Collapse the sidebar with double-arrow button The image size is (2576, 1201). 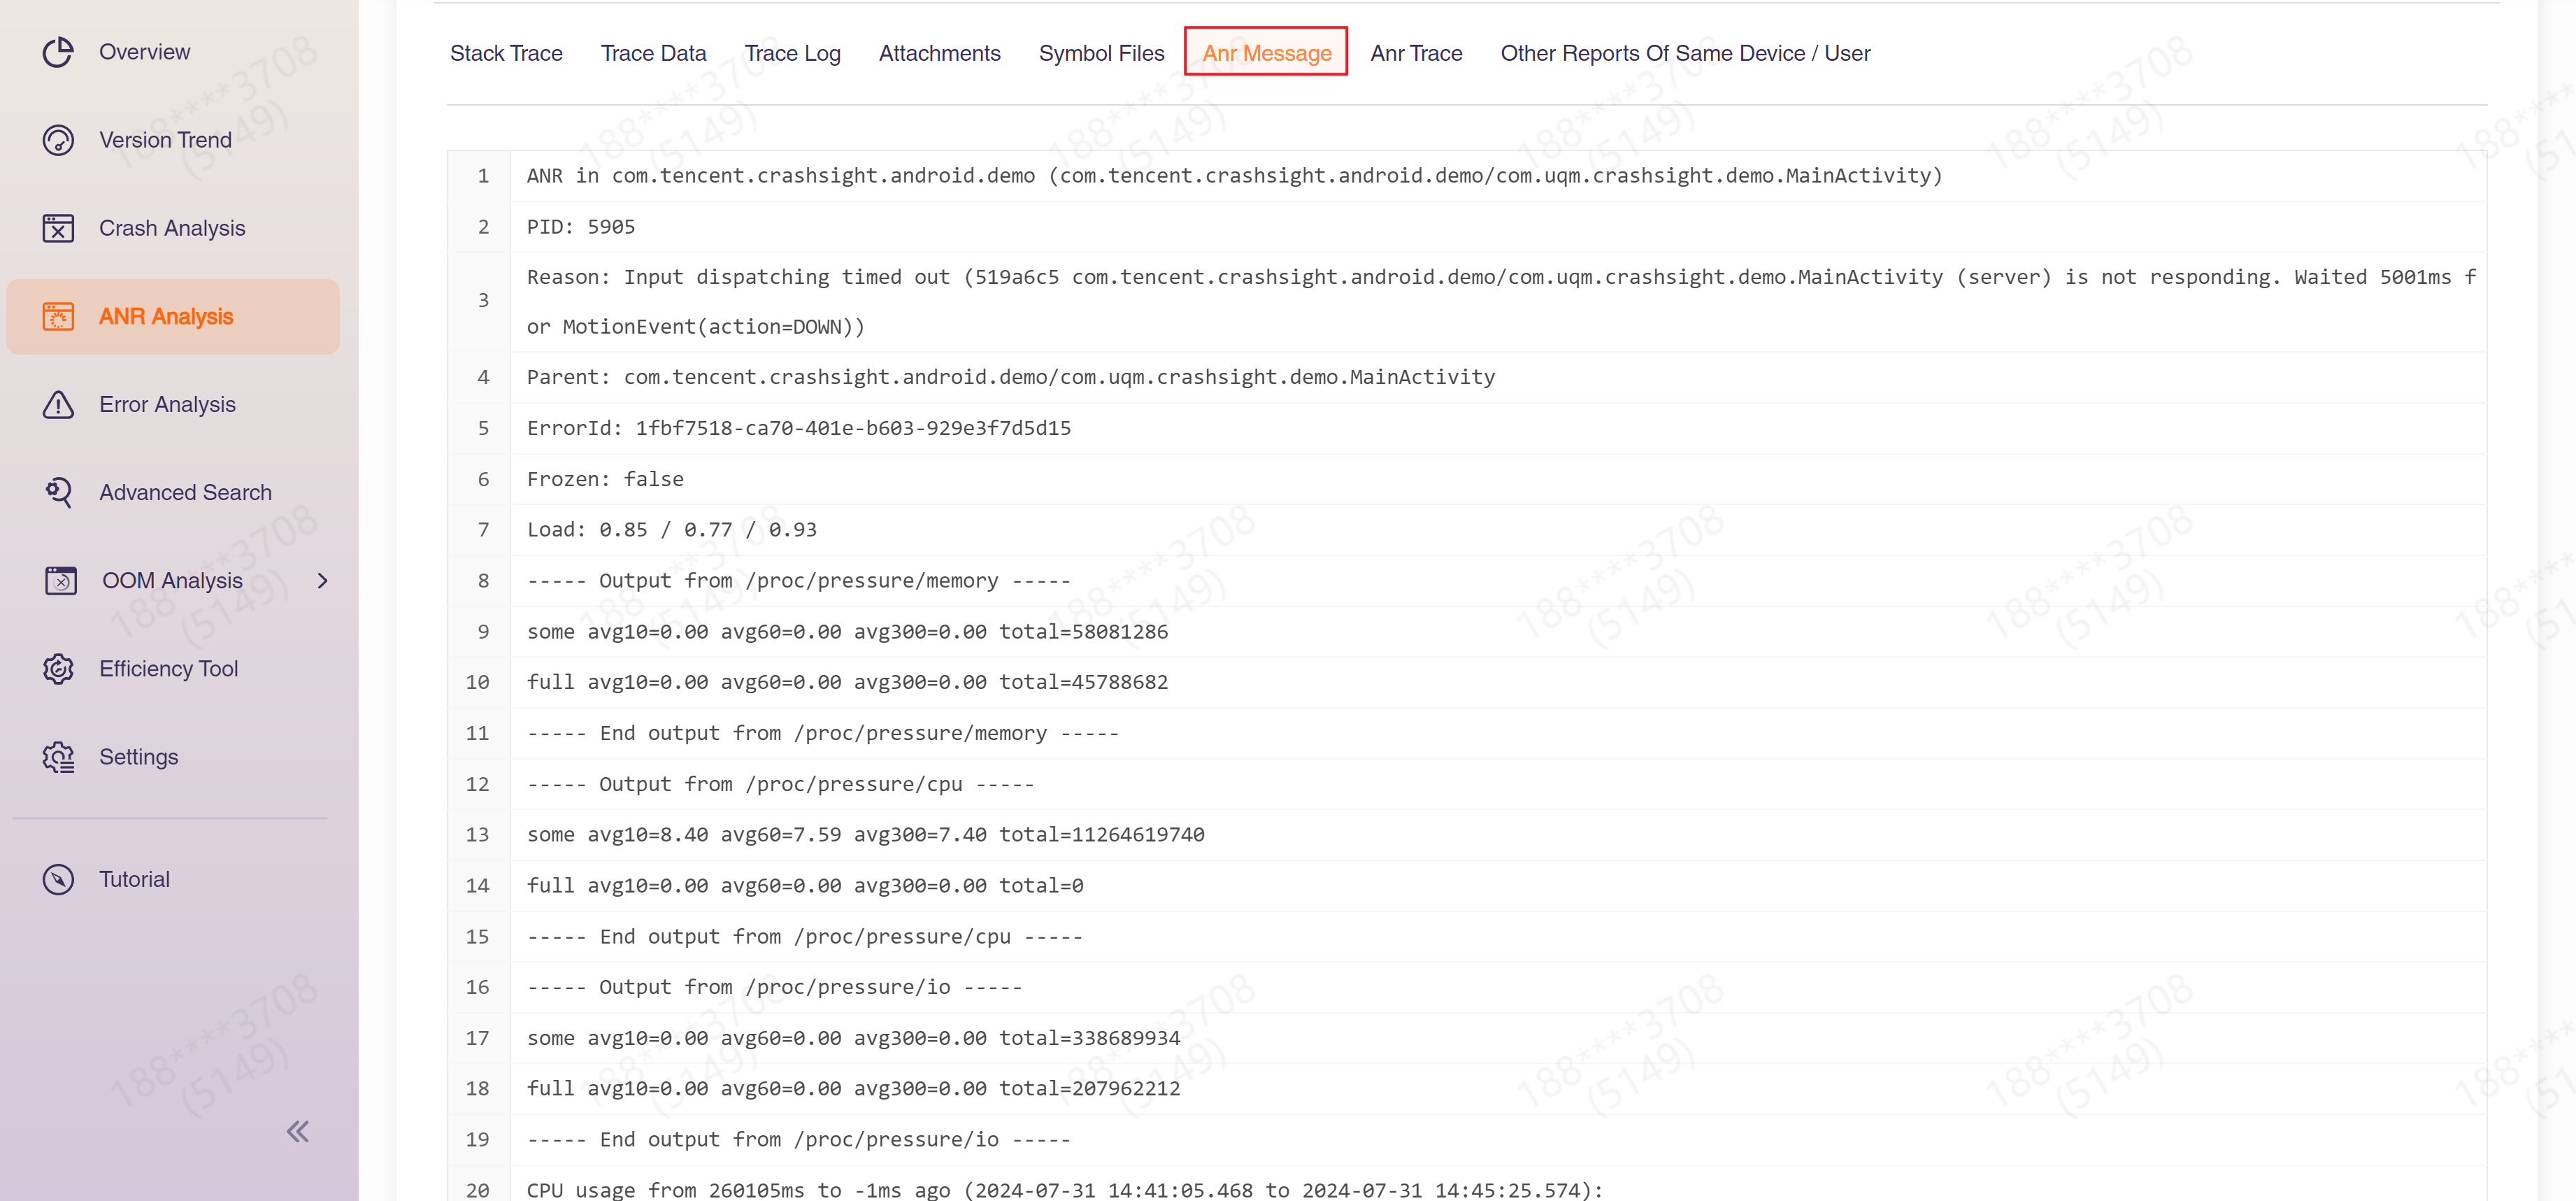coord(297,1131)
